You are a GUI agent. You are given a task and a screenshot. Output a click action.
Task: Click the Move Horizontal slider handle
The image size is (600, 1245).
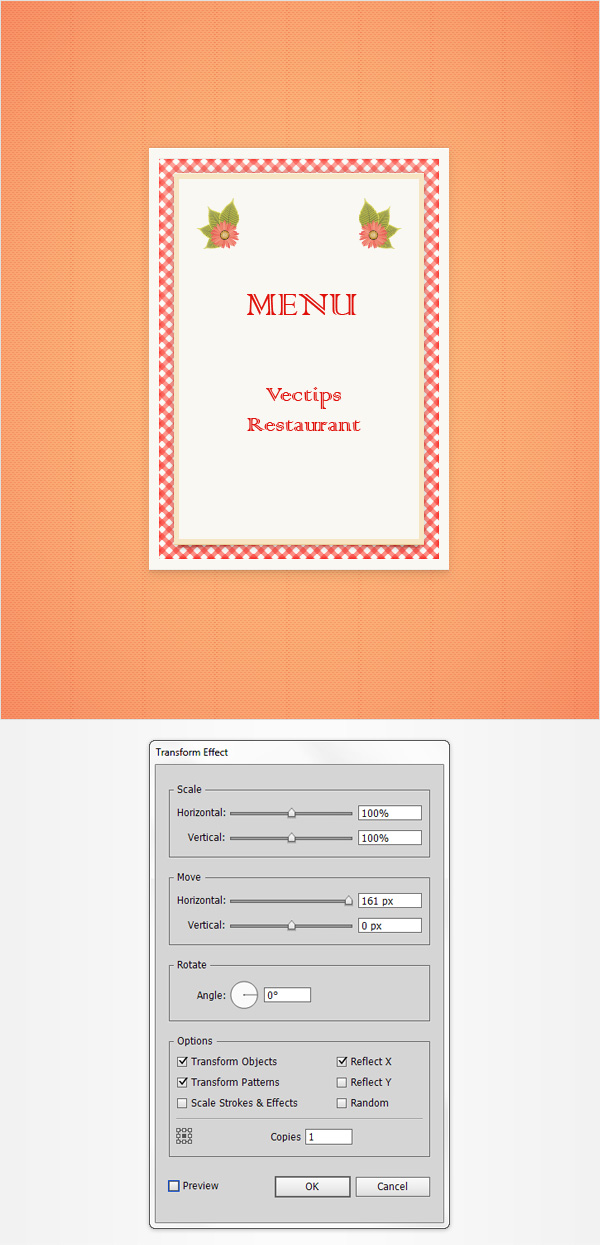point(349,901)
